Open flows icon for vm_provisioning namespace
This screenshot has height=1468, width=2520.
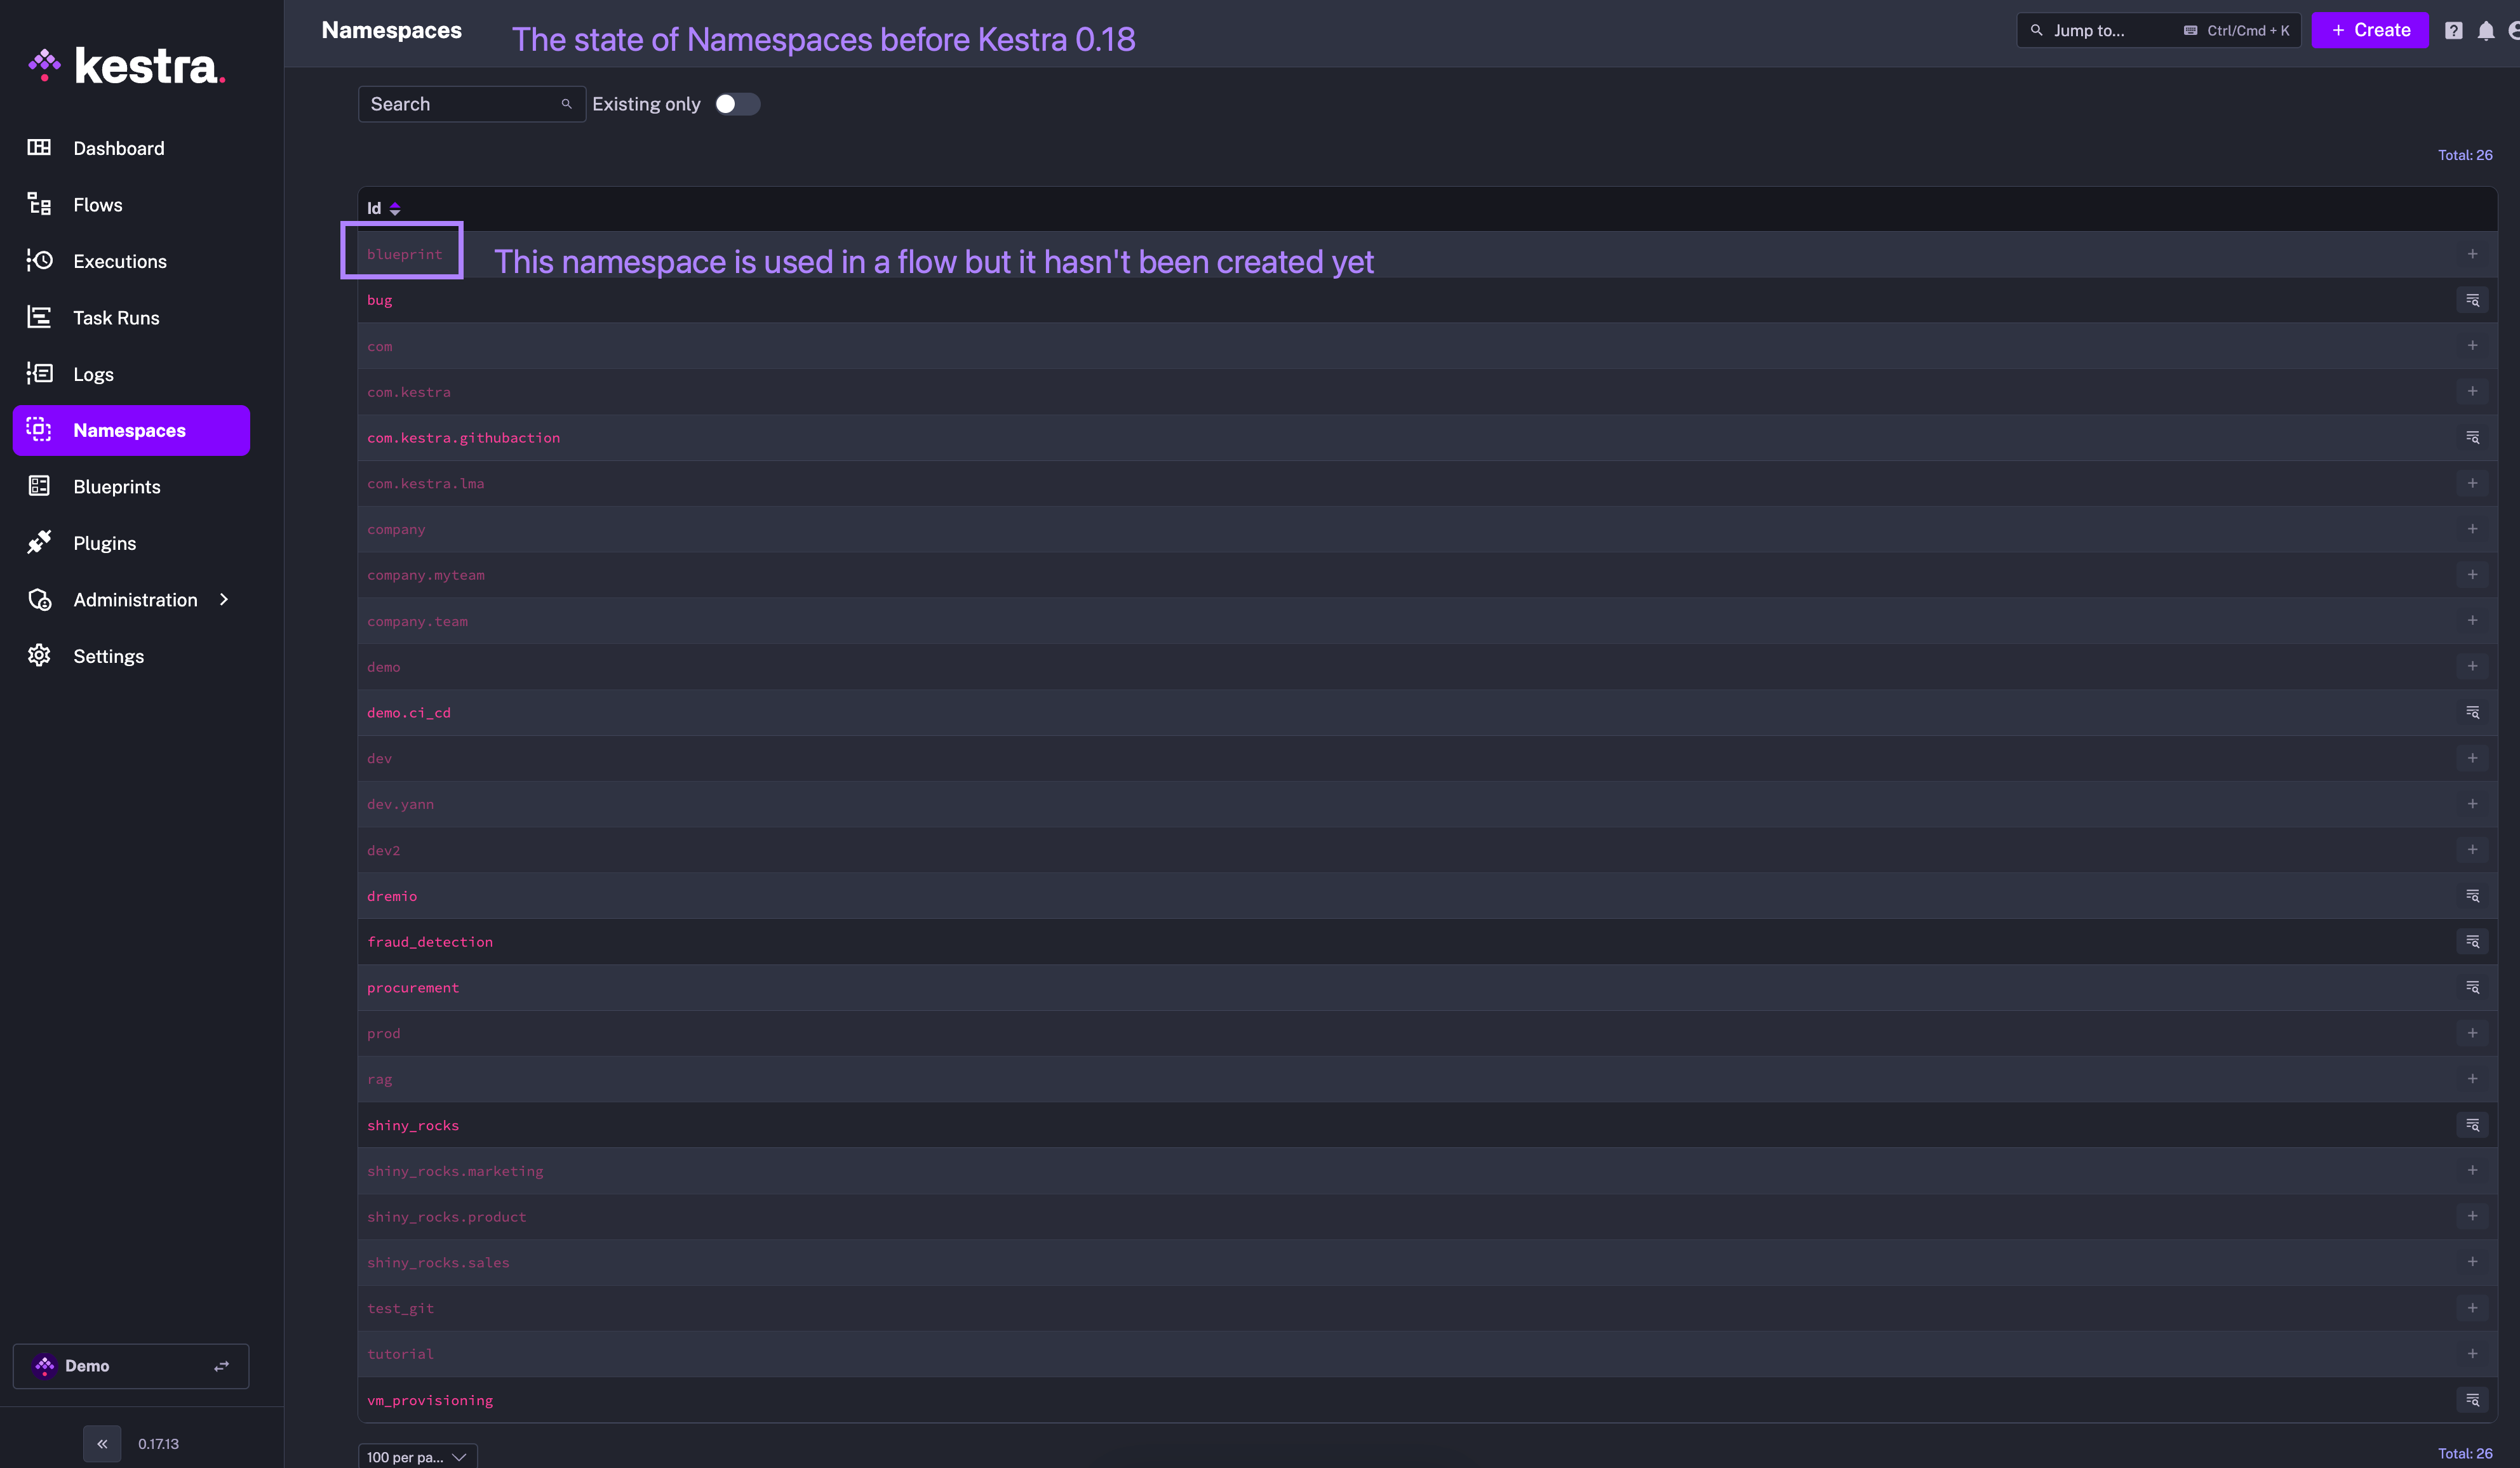point(2473,1400)
